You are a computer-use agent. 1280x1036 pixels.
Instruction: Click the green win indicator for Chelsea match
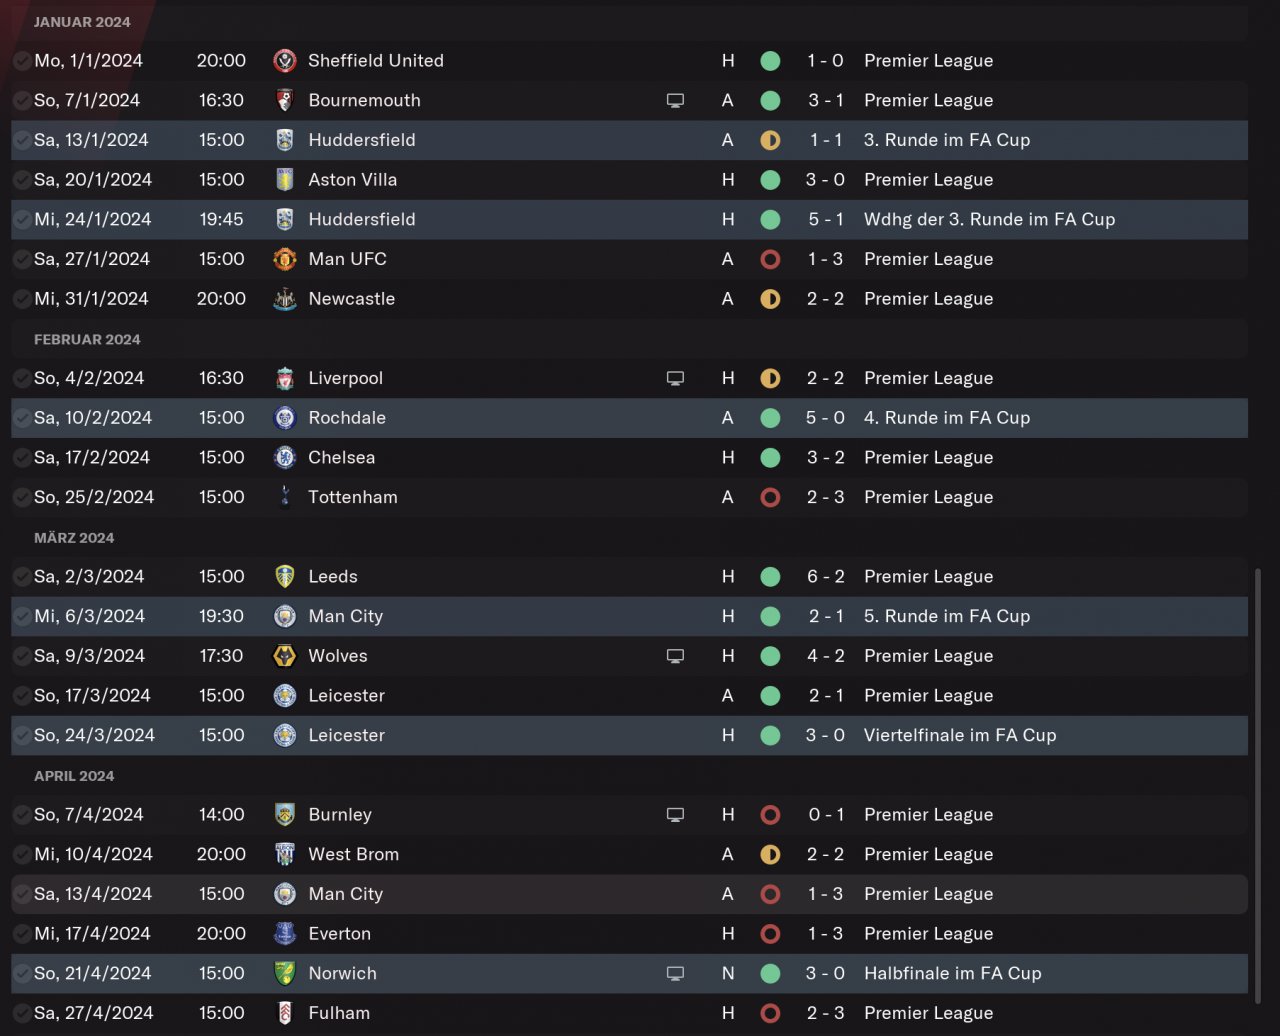770,458
